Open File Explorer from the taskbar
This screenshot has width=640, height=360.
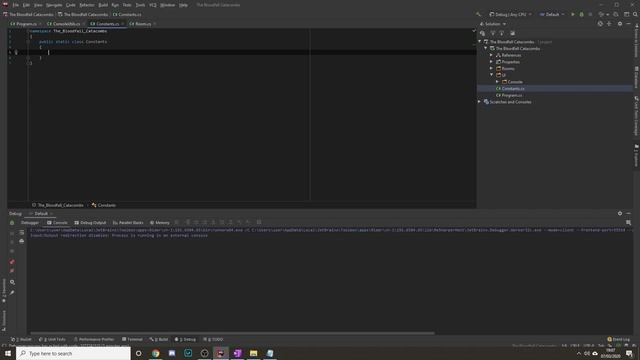pyautogui.click(x=253, y=353)
